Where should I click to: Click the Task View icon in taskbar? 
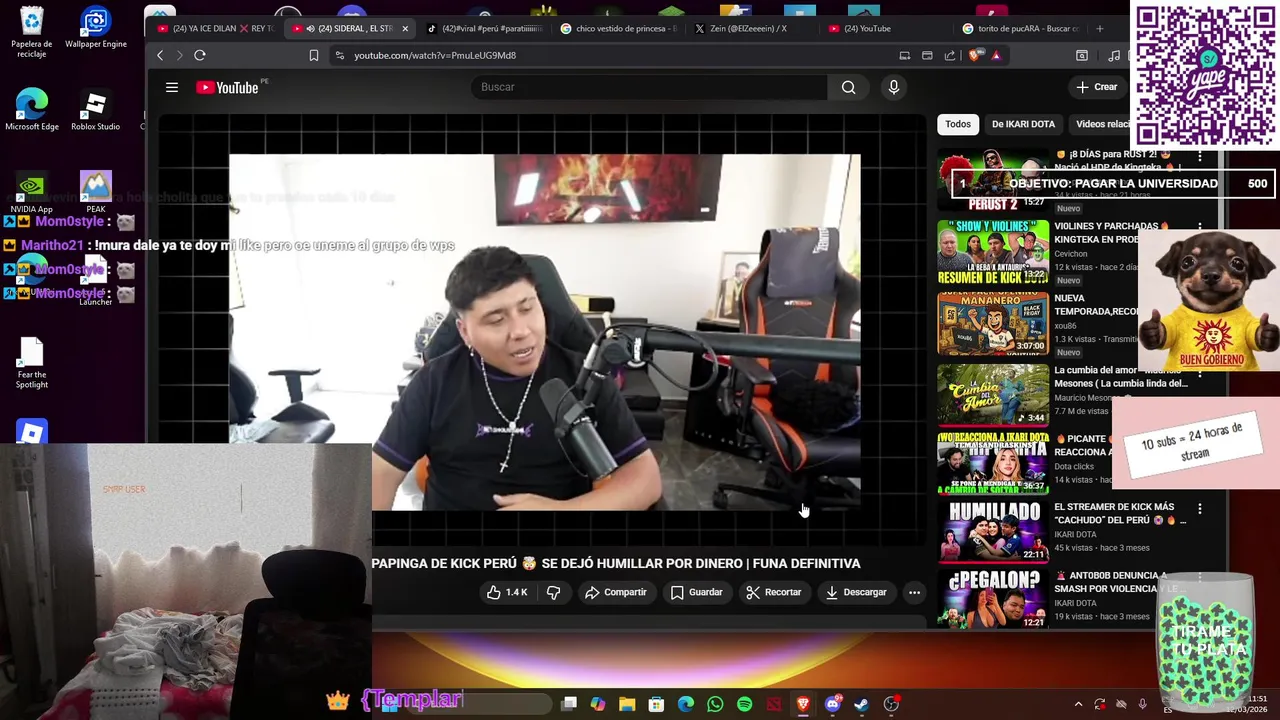click(569, 704)
